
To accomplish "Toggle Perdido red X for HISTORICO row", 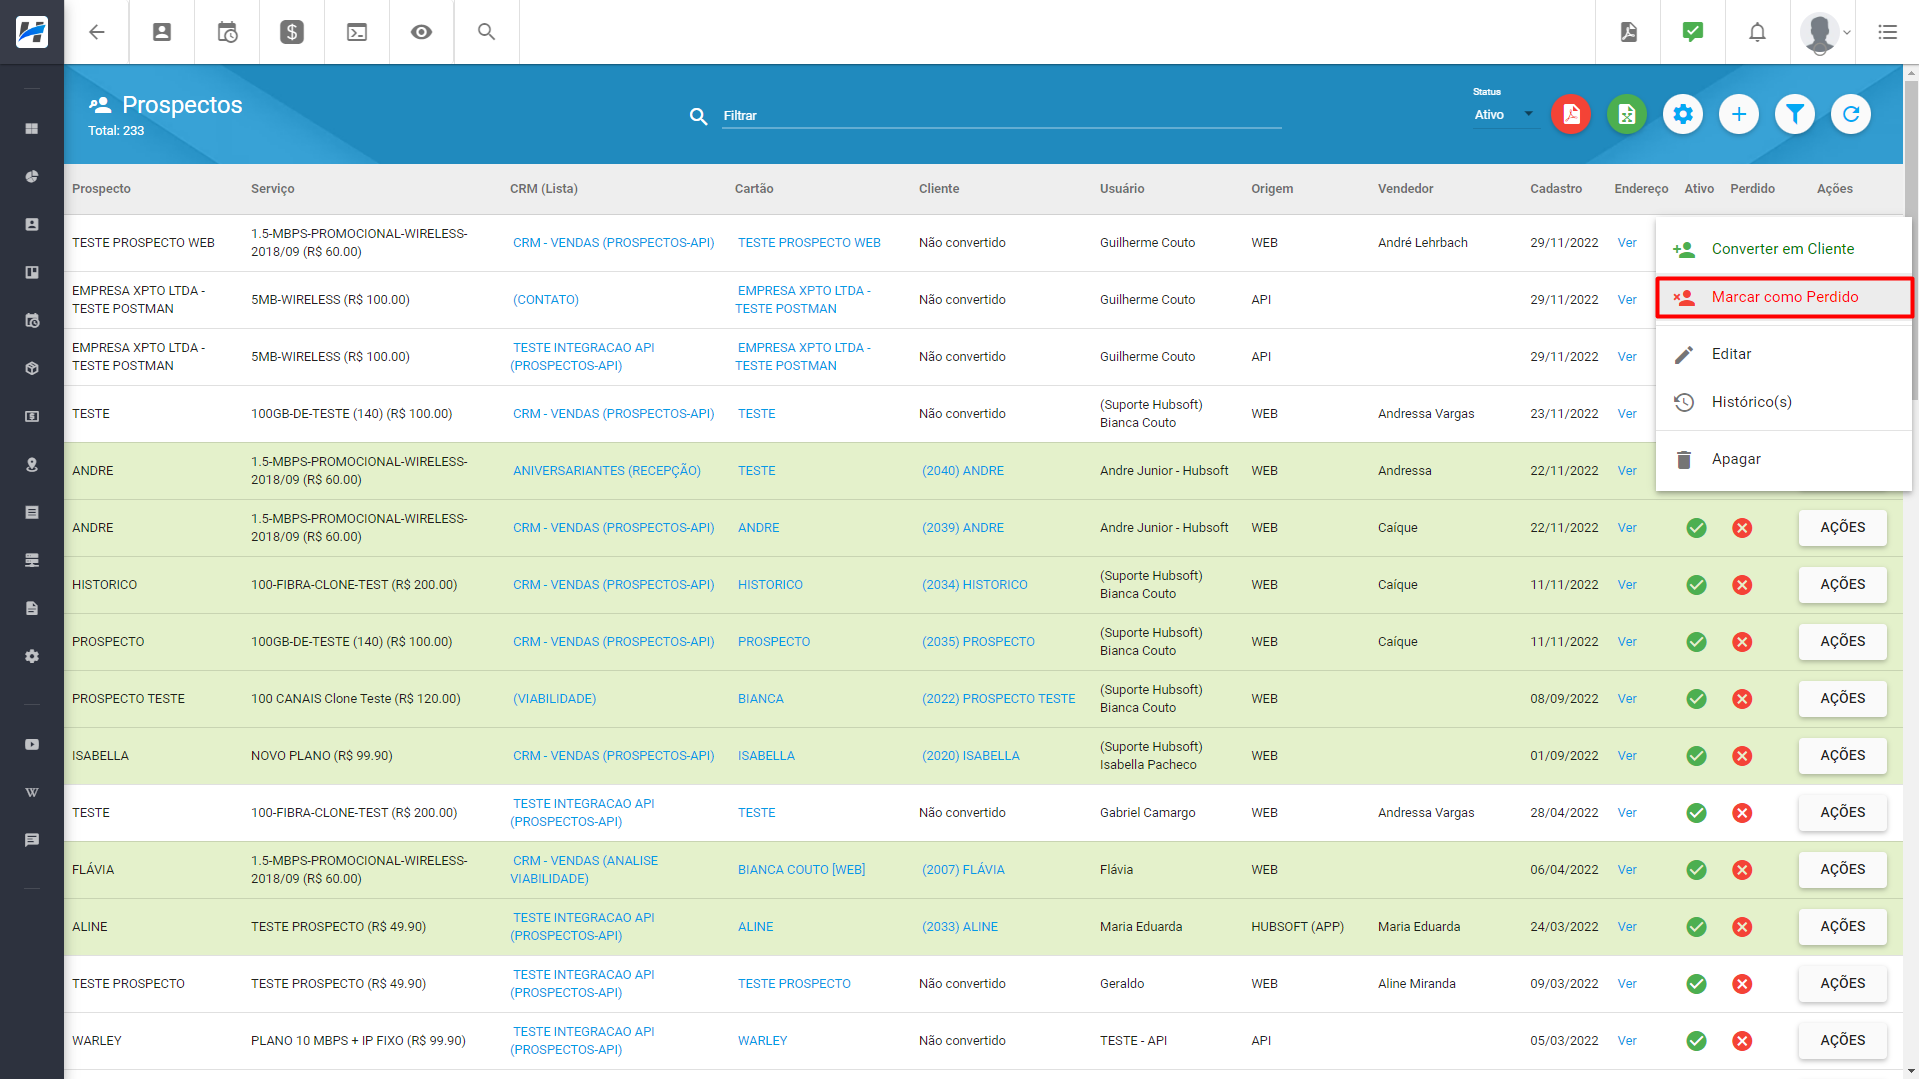I will click(1742, 585).
